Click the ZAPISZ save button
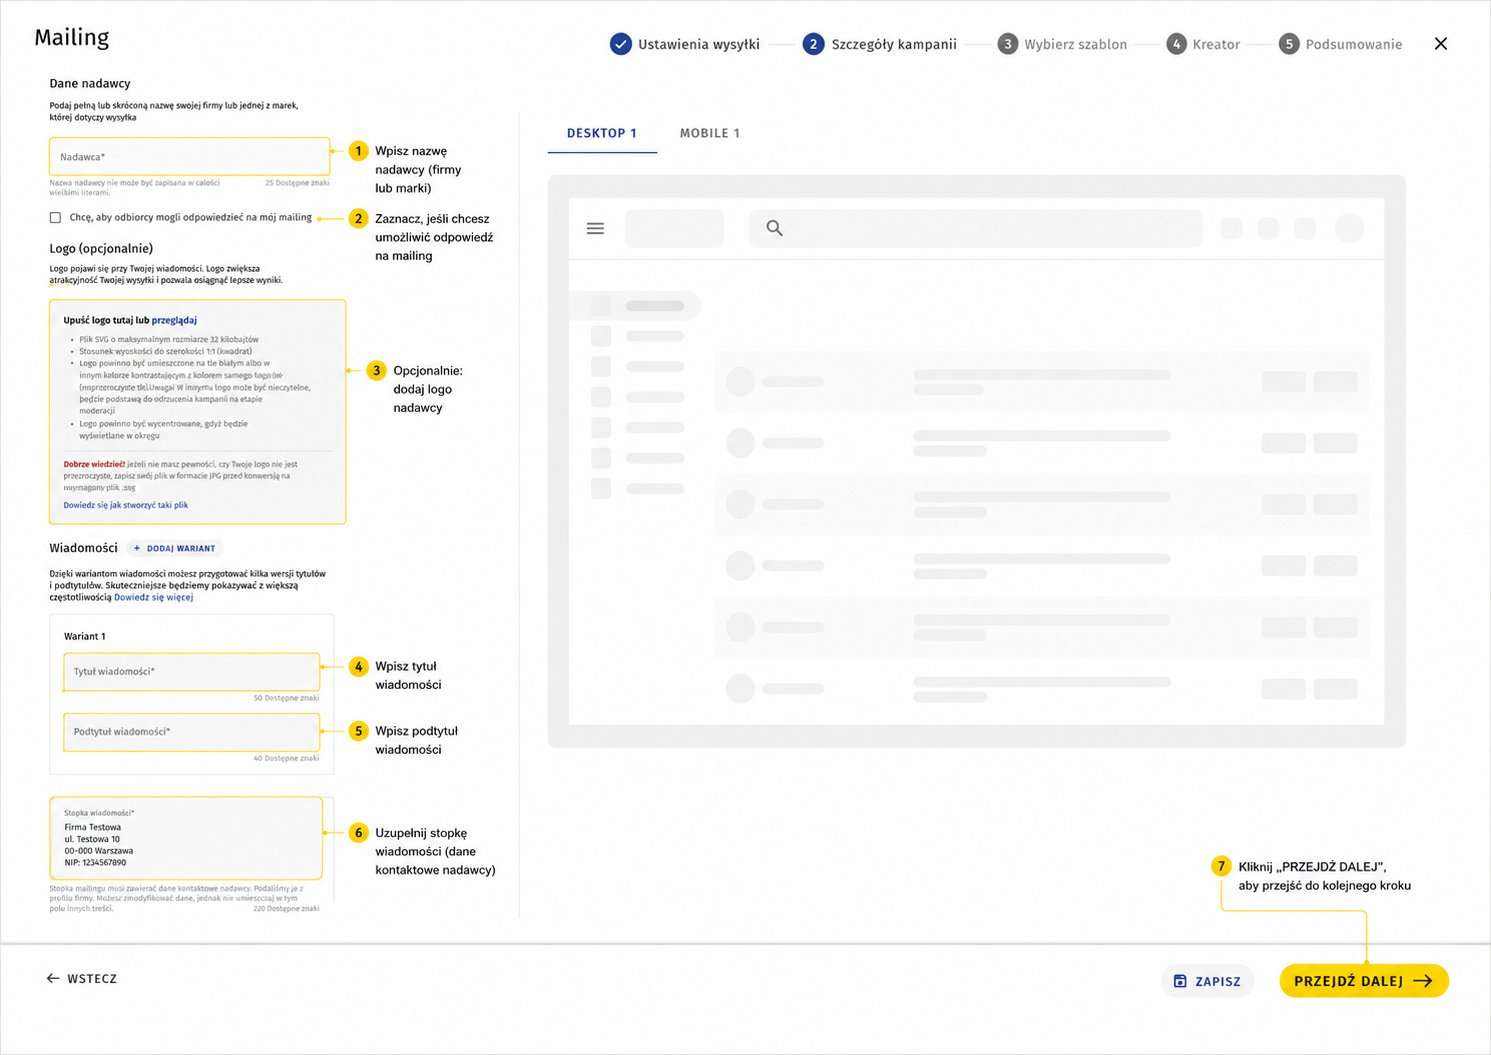This screenshot has height=1055, width=1491. [1207, 981]
